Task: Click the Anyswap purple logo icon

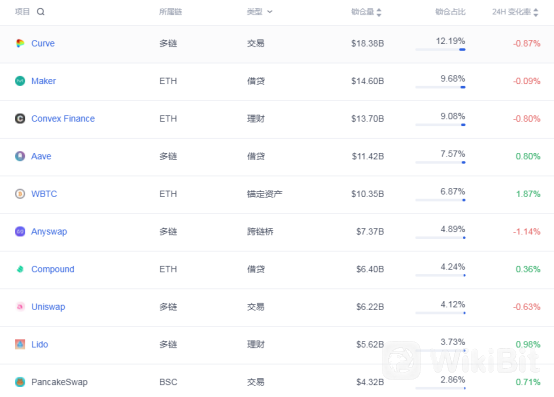Action: [20, 232]
